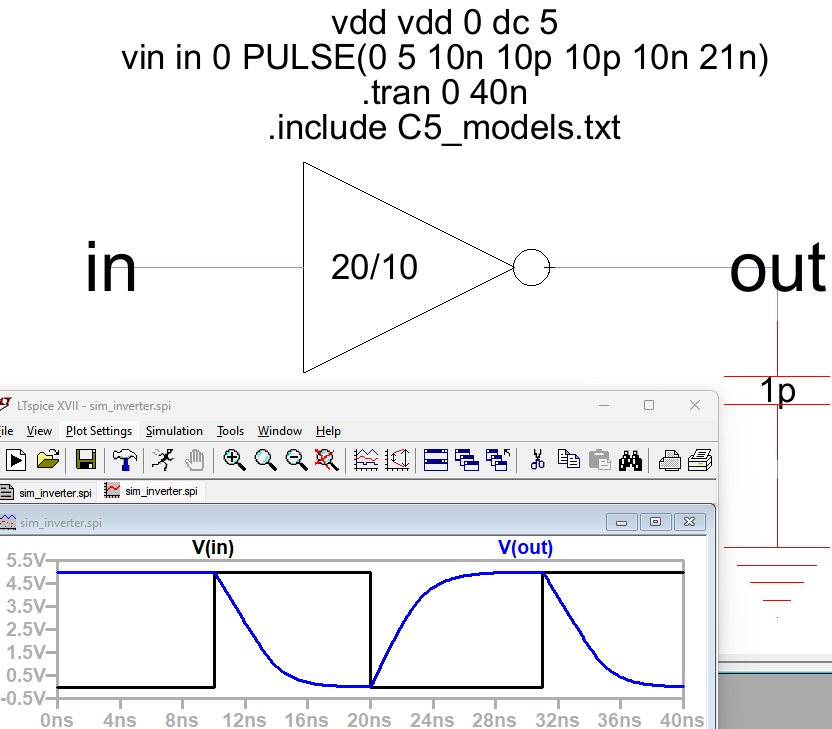The image size is (832, 729).
Task: Click the binoculars find icon
Action: point(630,460)
